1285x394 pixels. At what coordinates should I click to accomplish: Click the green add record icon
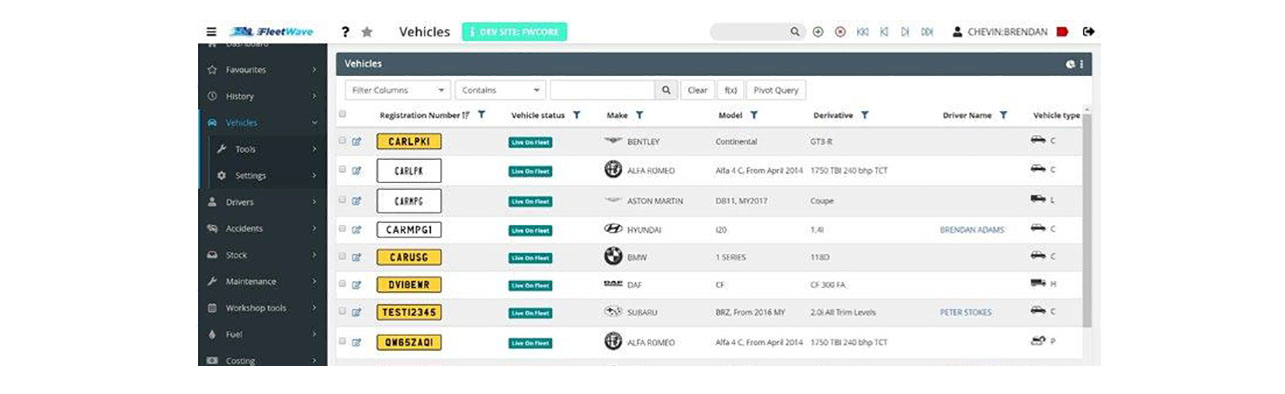(818, 32)
